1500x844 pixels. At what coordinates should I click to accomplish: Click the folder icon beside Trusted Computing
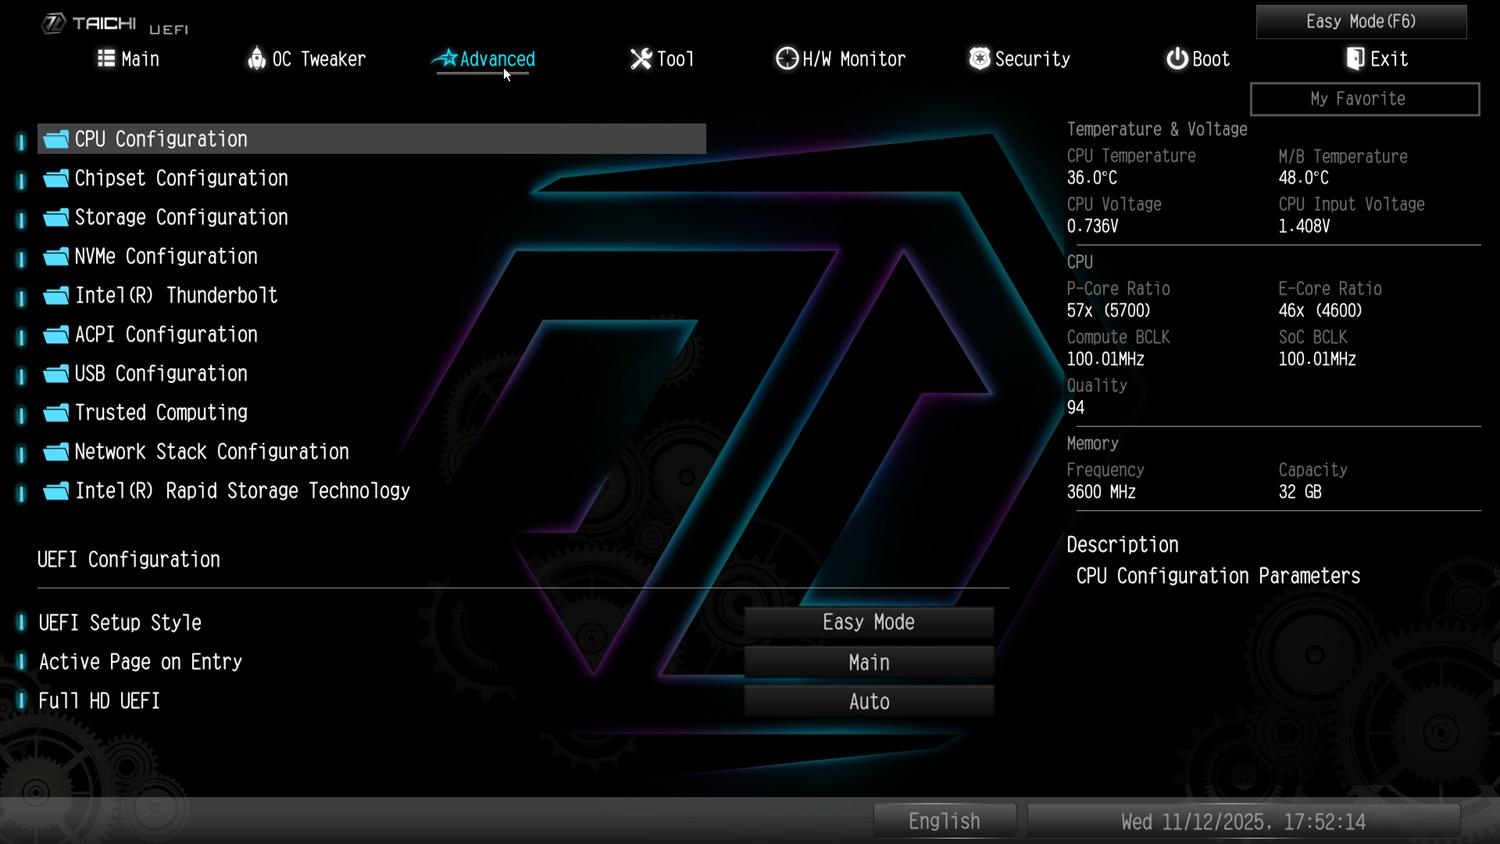[x=56, y=413]
